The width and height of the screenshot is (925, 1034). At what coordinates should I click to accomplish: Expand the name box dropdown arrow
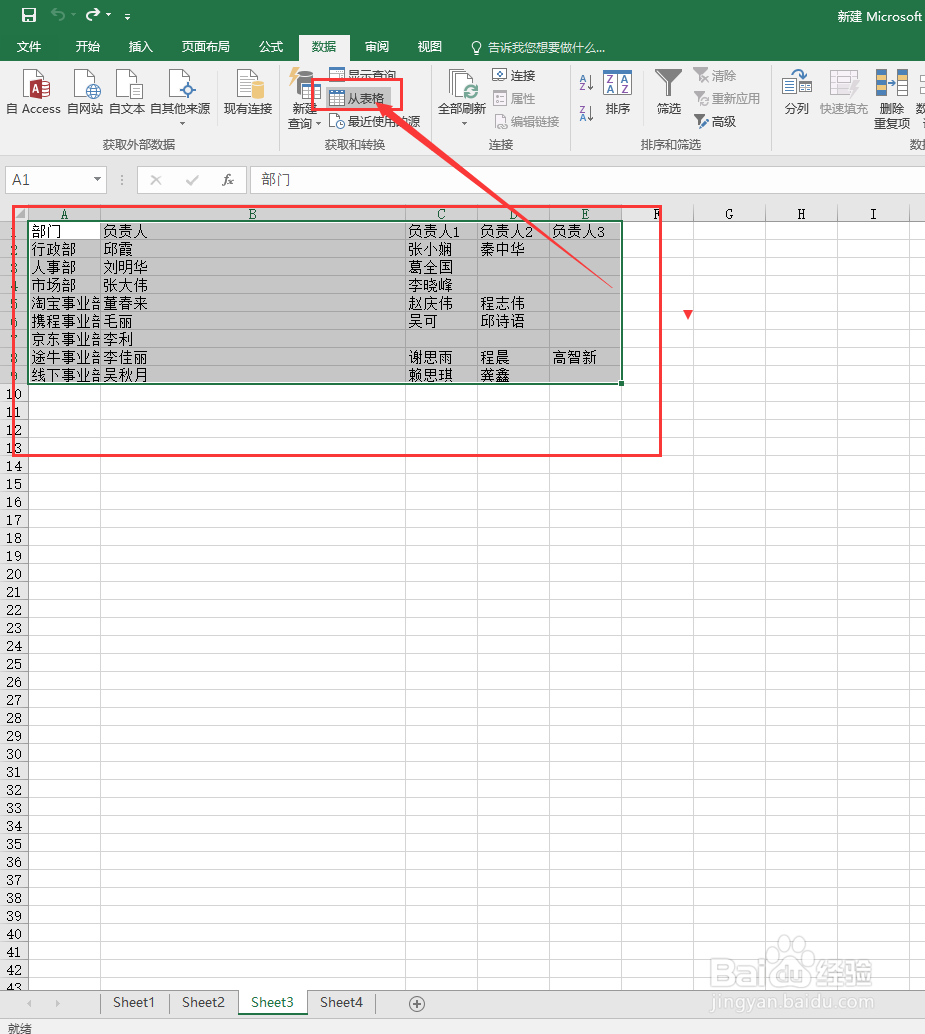click(x=98, y=180)
